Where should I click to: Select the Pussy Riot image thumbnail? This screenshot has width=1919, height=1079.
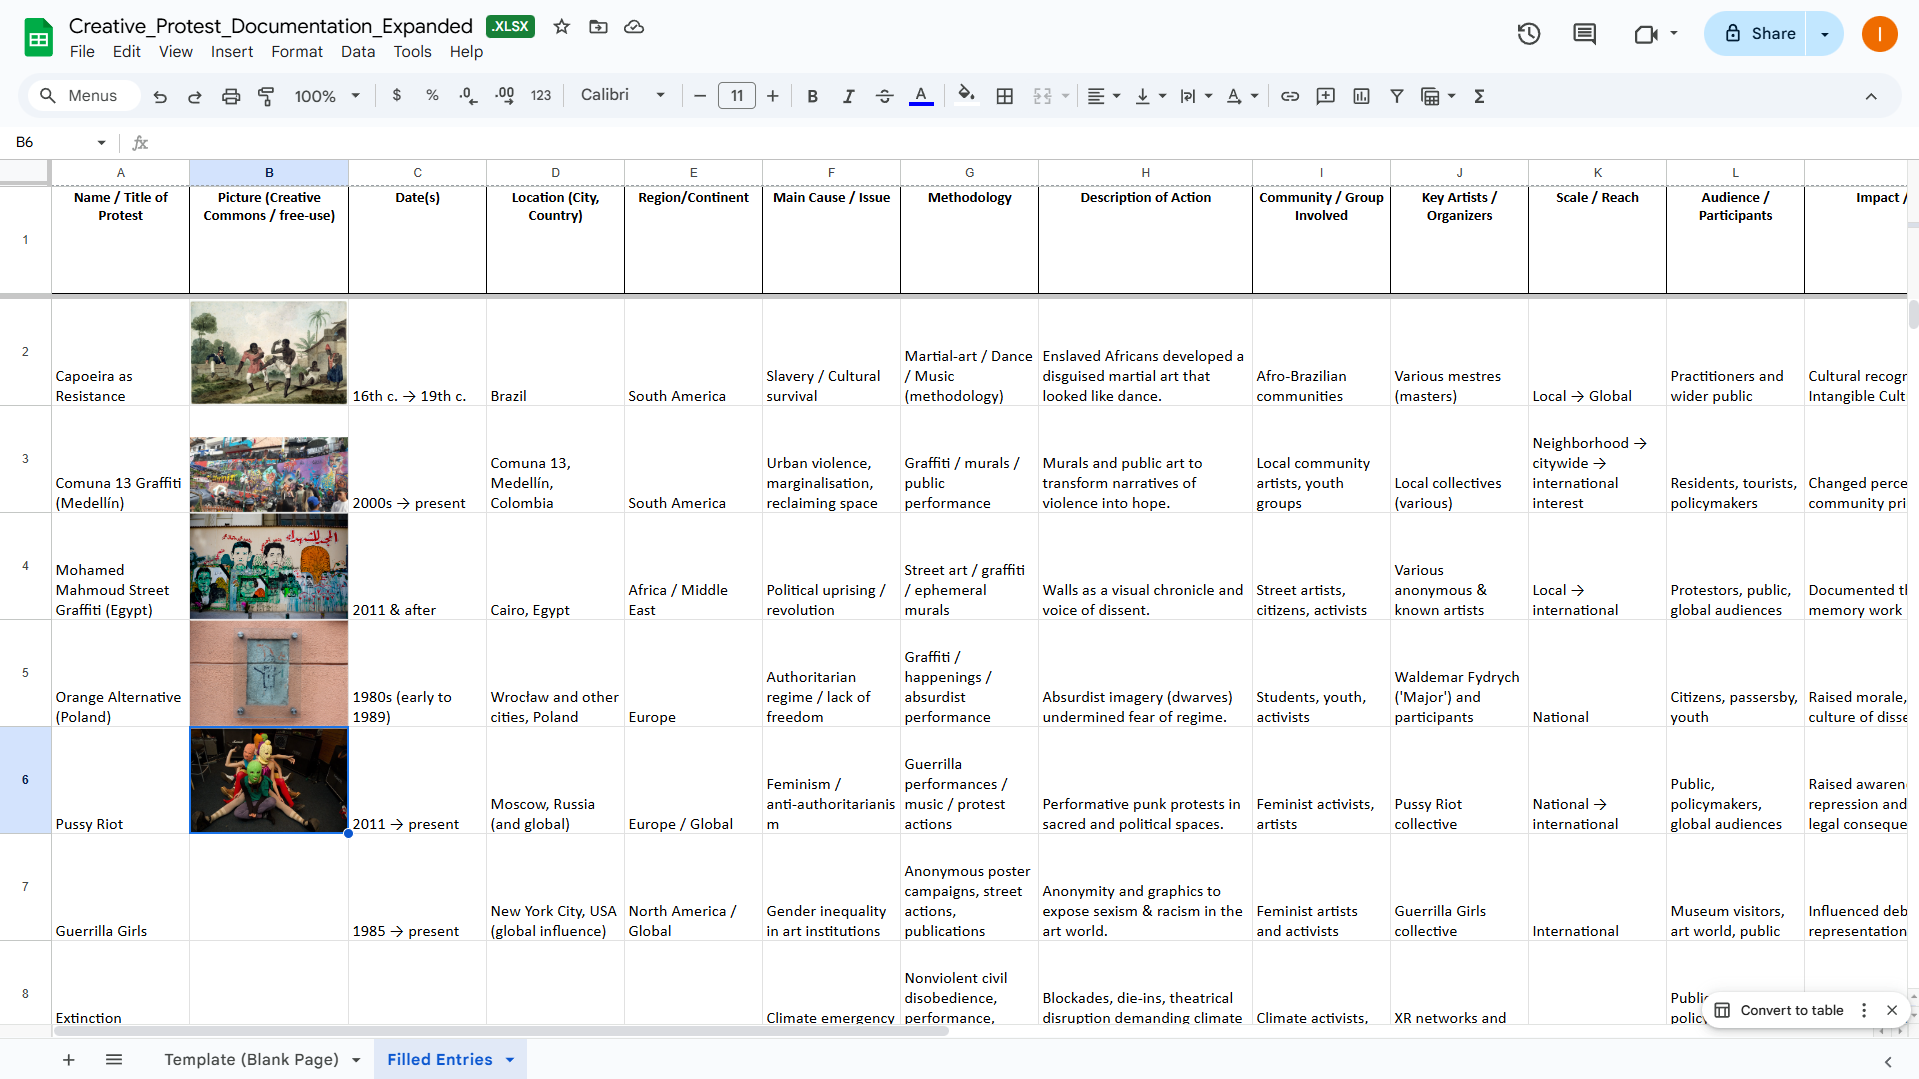click(269, 780)
